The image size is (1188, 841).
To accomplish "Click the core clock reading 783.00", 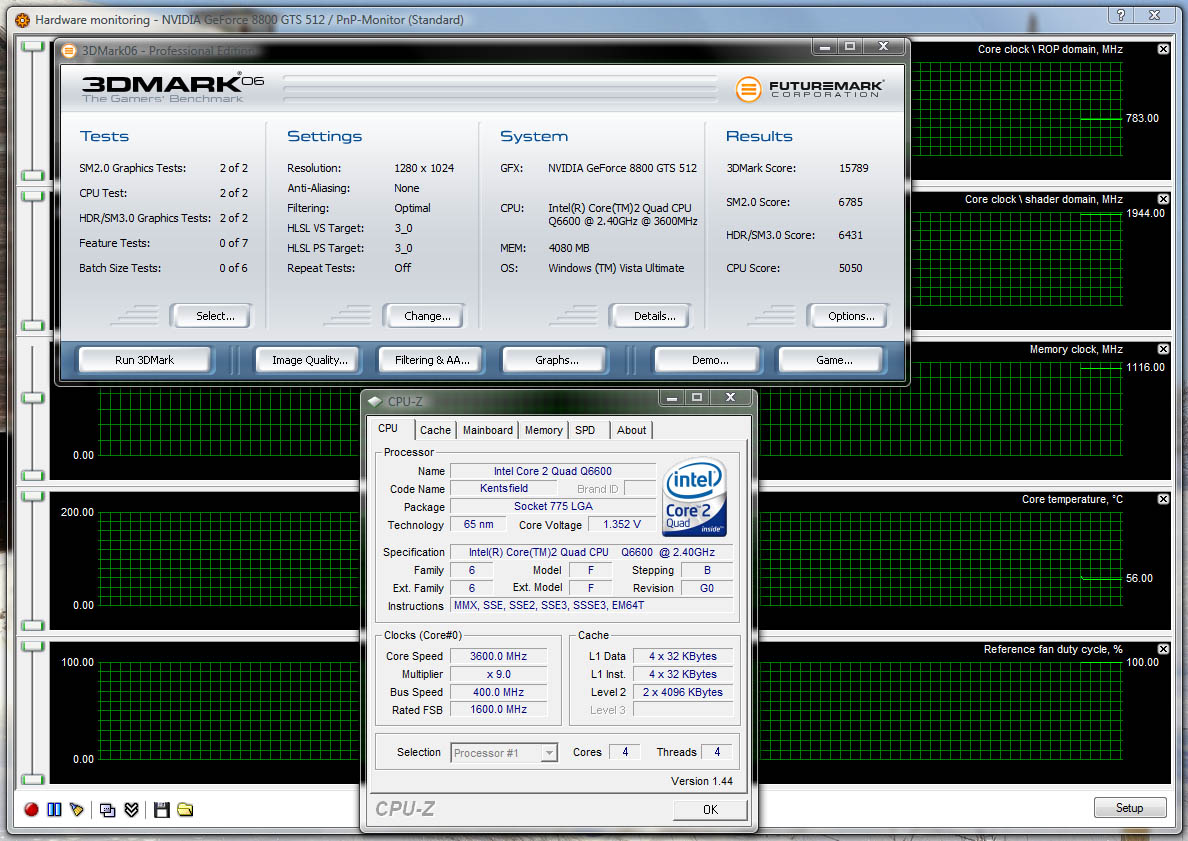I will 1142,118.
